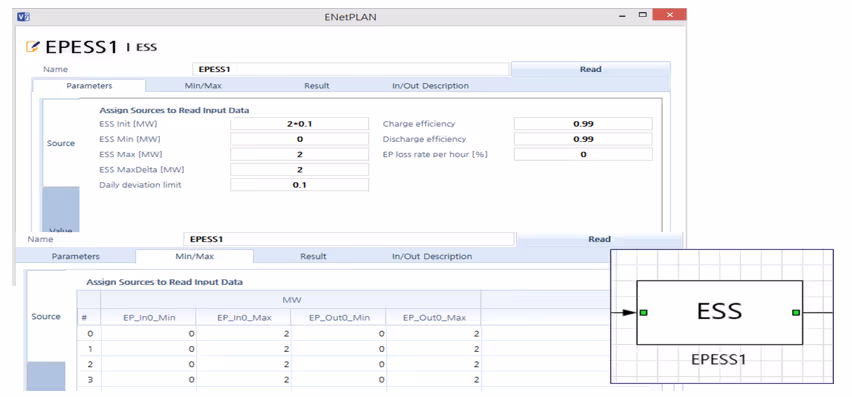
Task: Open the Result tab in lower panel
Action: [x=313, y=256]
